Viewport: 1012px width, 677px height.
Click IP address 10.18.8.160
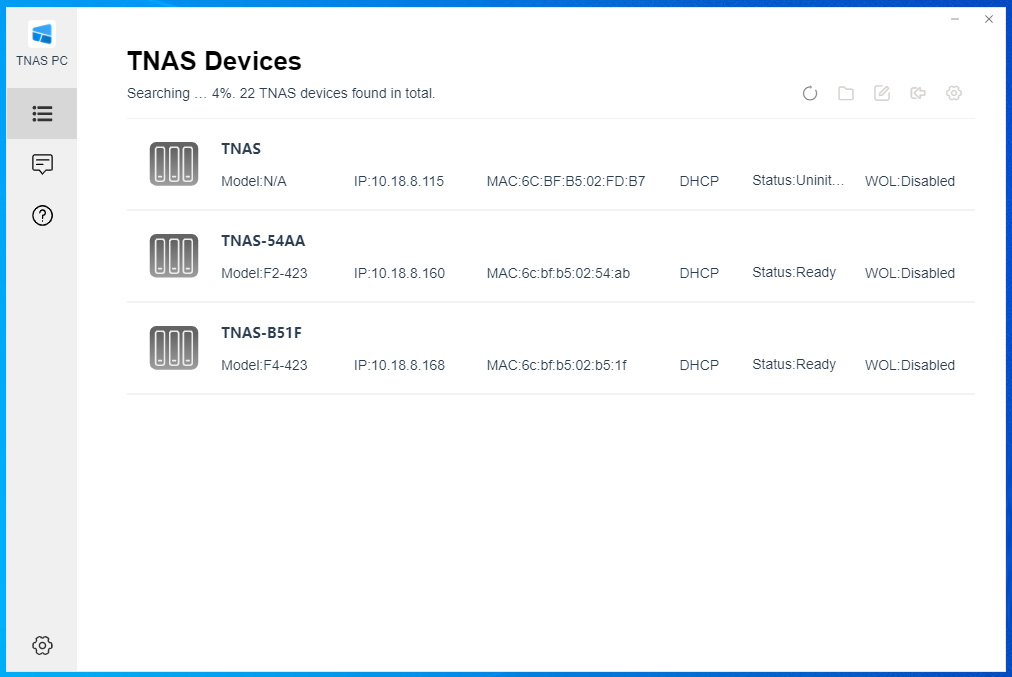[399, 273]
